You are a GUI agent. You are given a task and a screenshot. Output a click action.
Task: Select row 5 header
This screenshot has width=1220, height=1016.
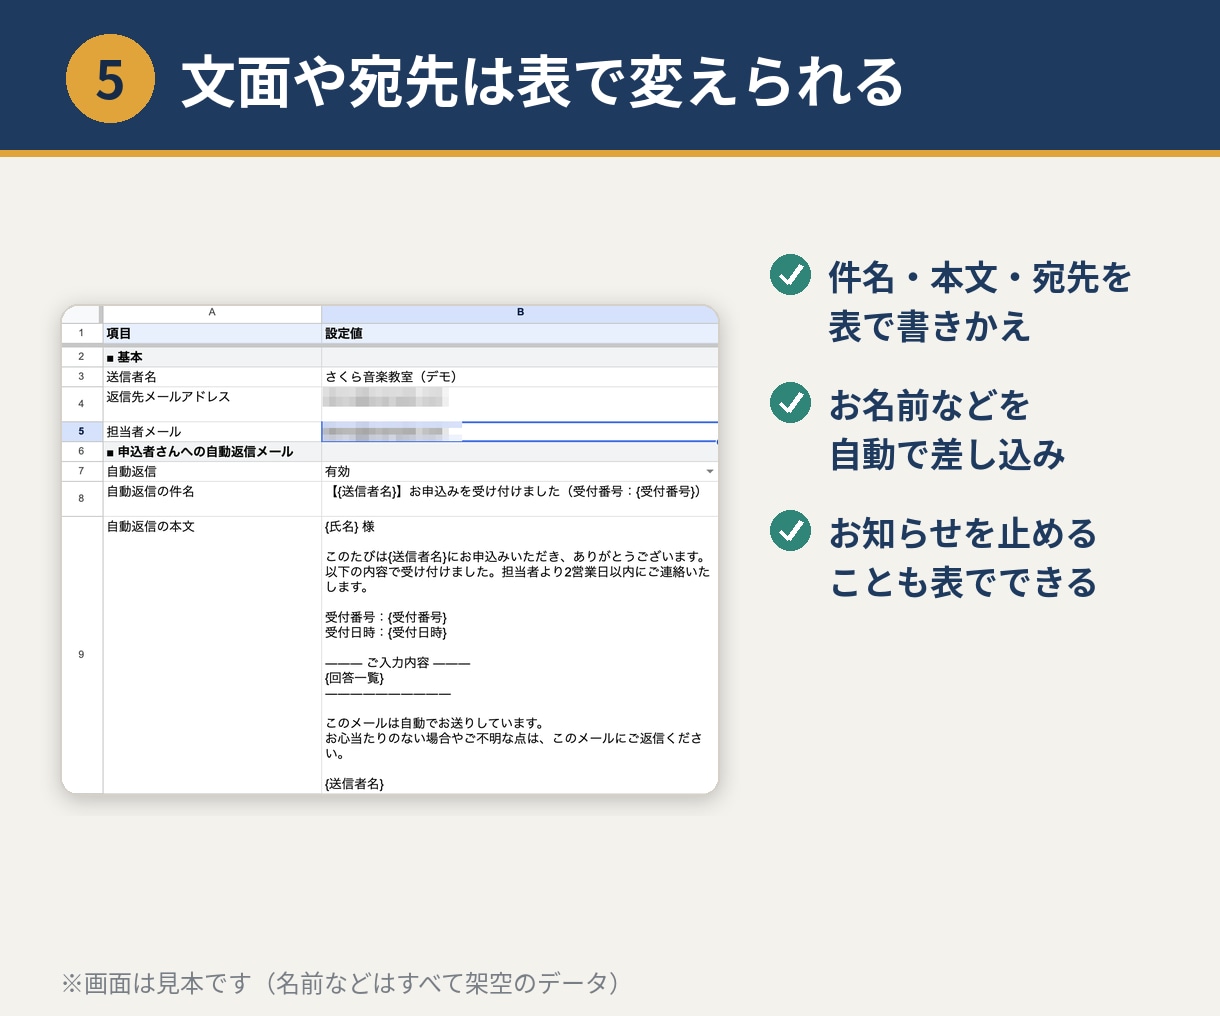tap(82, 432)
